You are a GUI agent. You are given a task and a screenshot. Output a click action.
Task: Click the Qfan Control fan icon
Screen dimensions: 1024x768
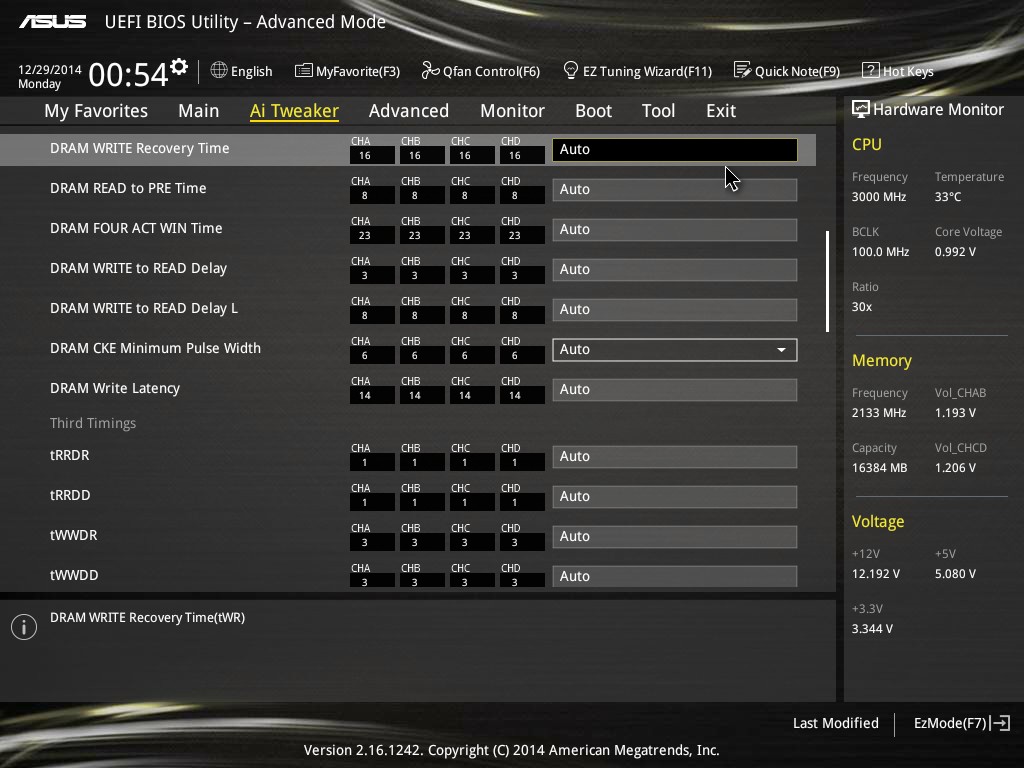(430, 70)
